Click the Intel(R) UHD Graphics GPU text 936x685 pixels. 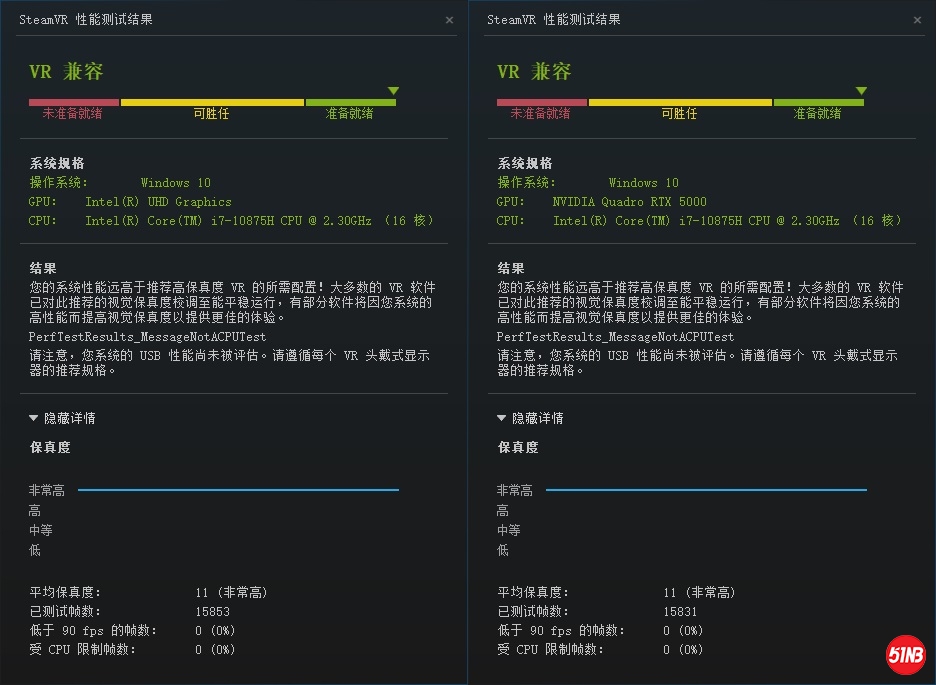coord(158,202)
